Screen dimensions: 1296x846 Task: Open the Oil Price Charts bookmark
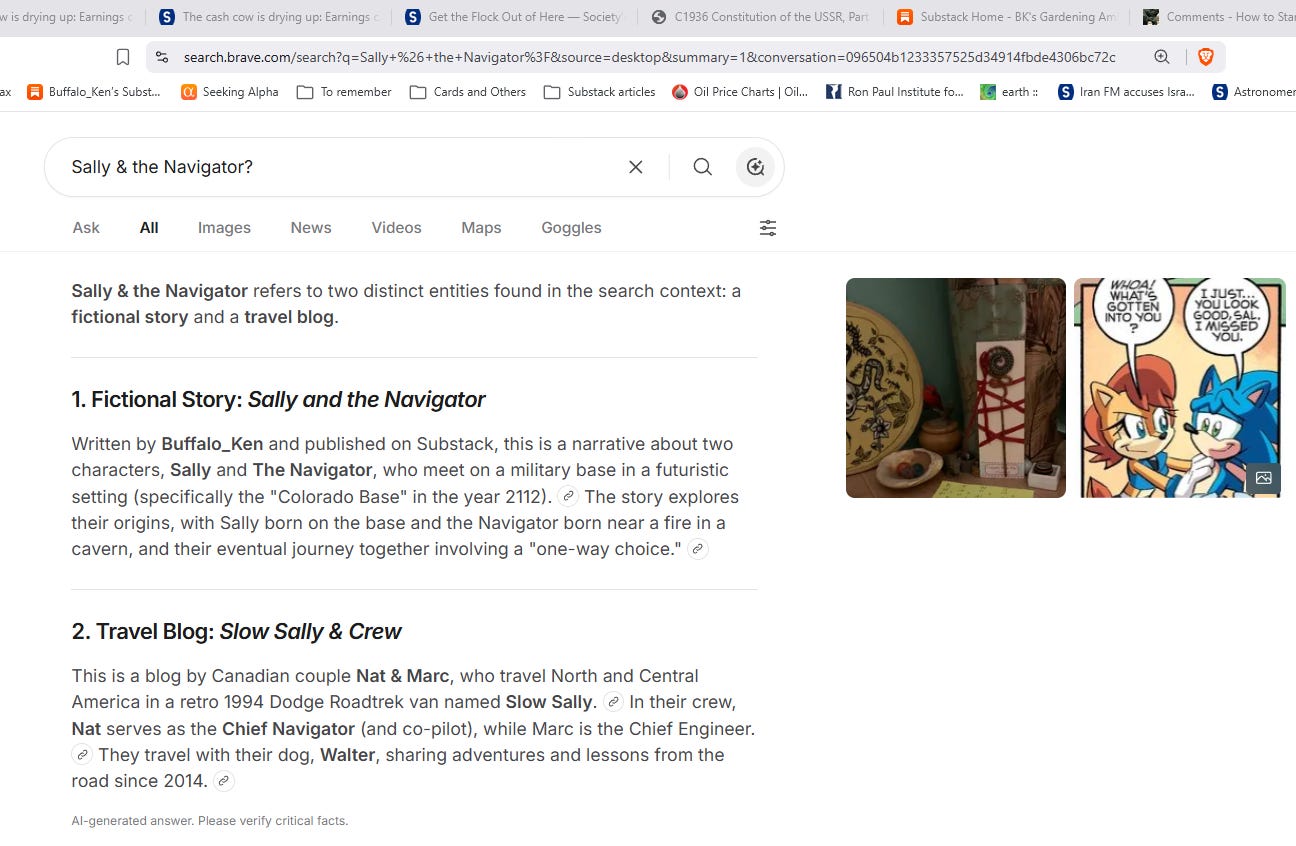[x=740, y=92]
